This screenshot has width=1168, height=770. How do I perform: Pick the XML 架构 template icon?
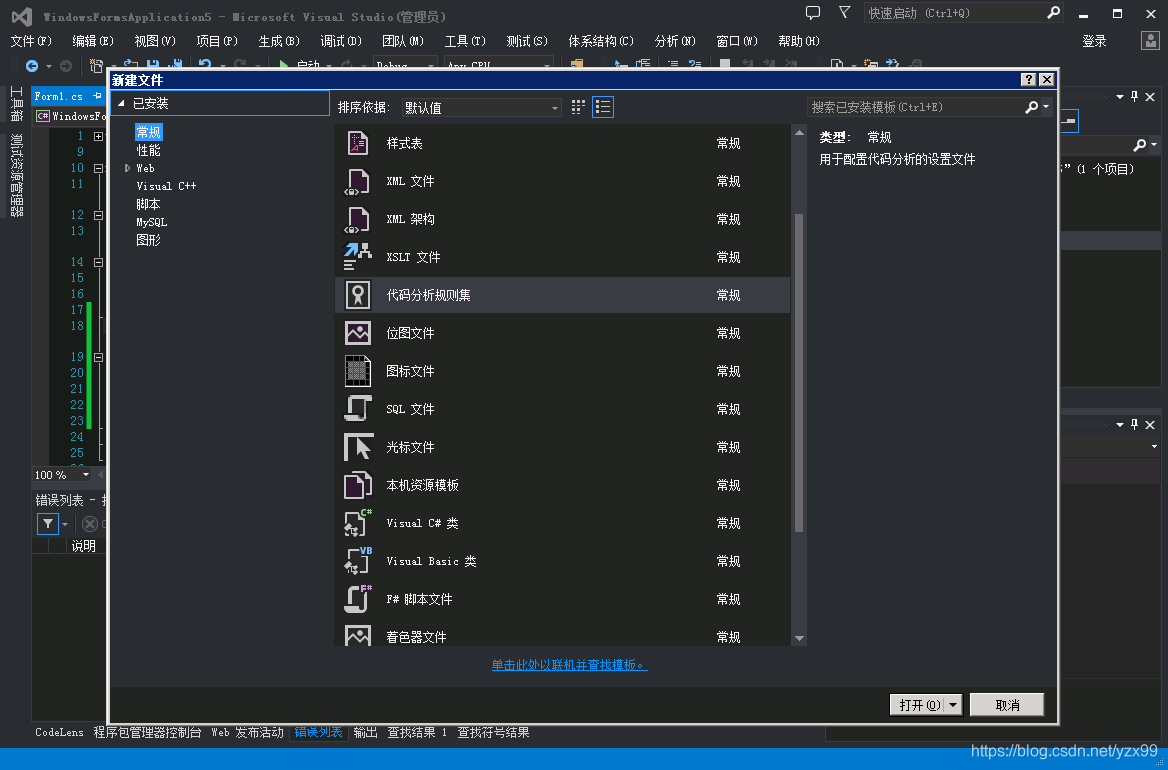coord(358,219)
